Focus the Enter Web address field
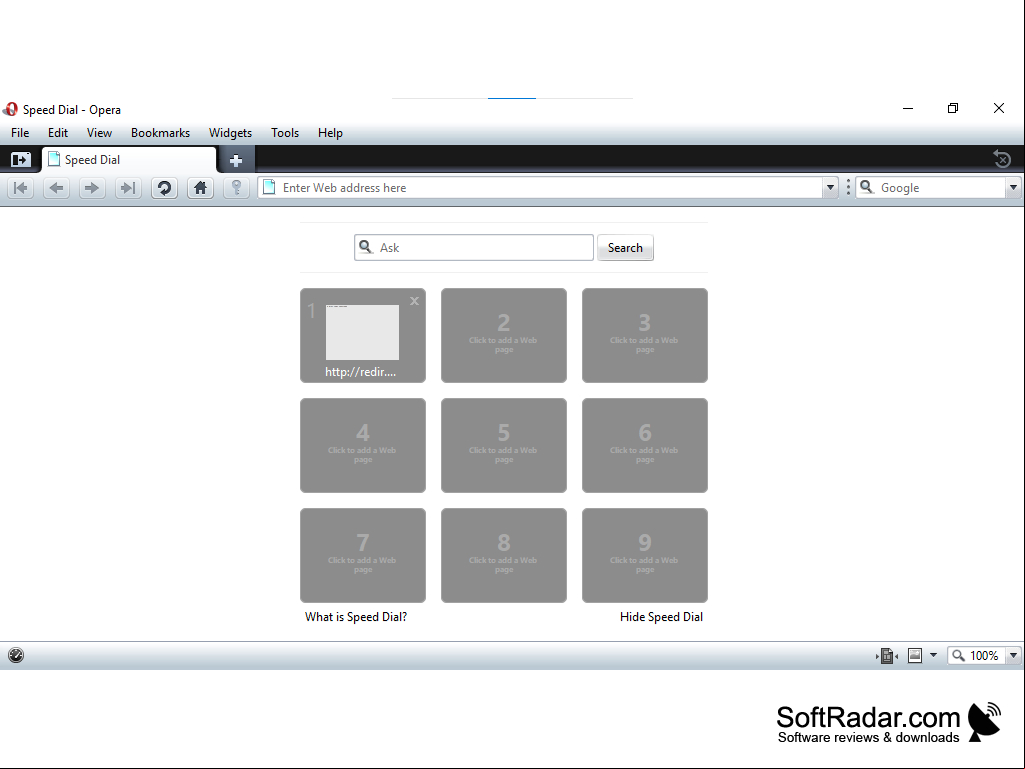Image resolution: width=1025 pixels, height=769 pixels. coord(549,188)
